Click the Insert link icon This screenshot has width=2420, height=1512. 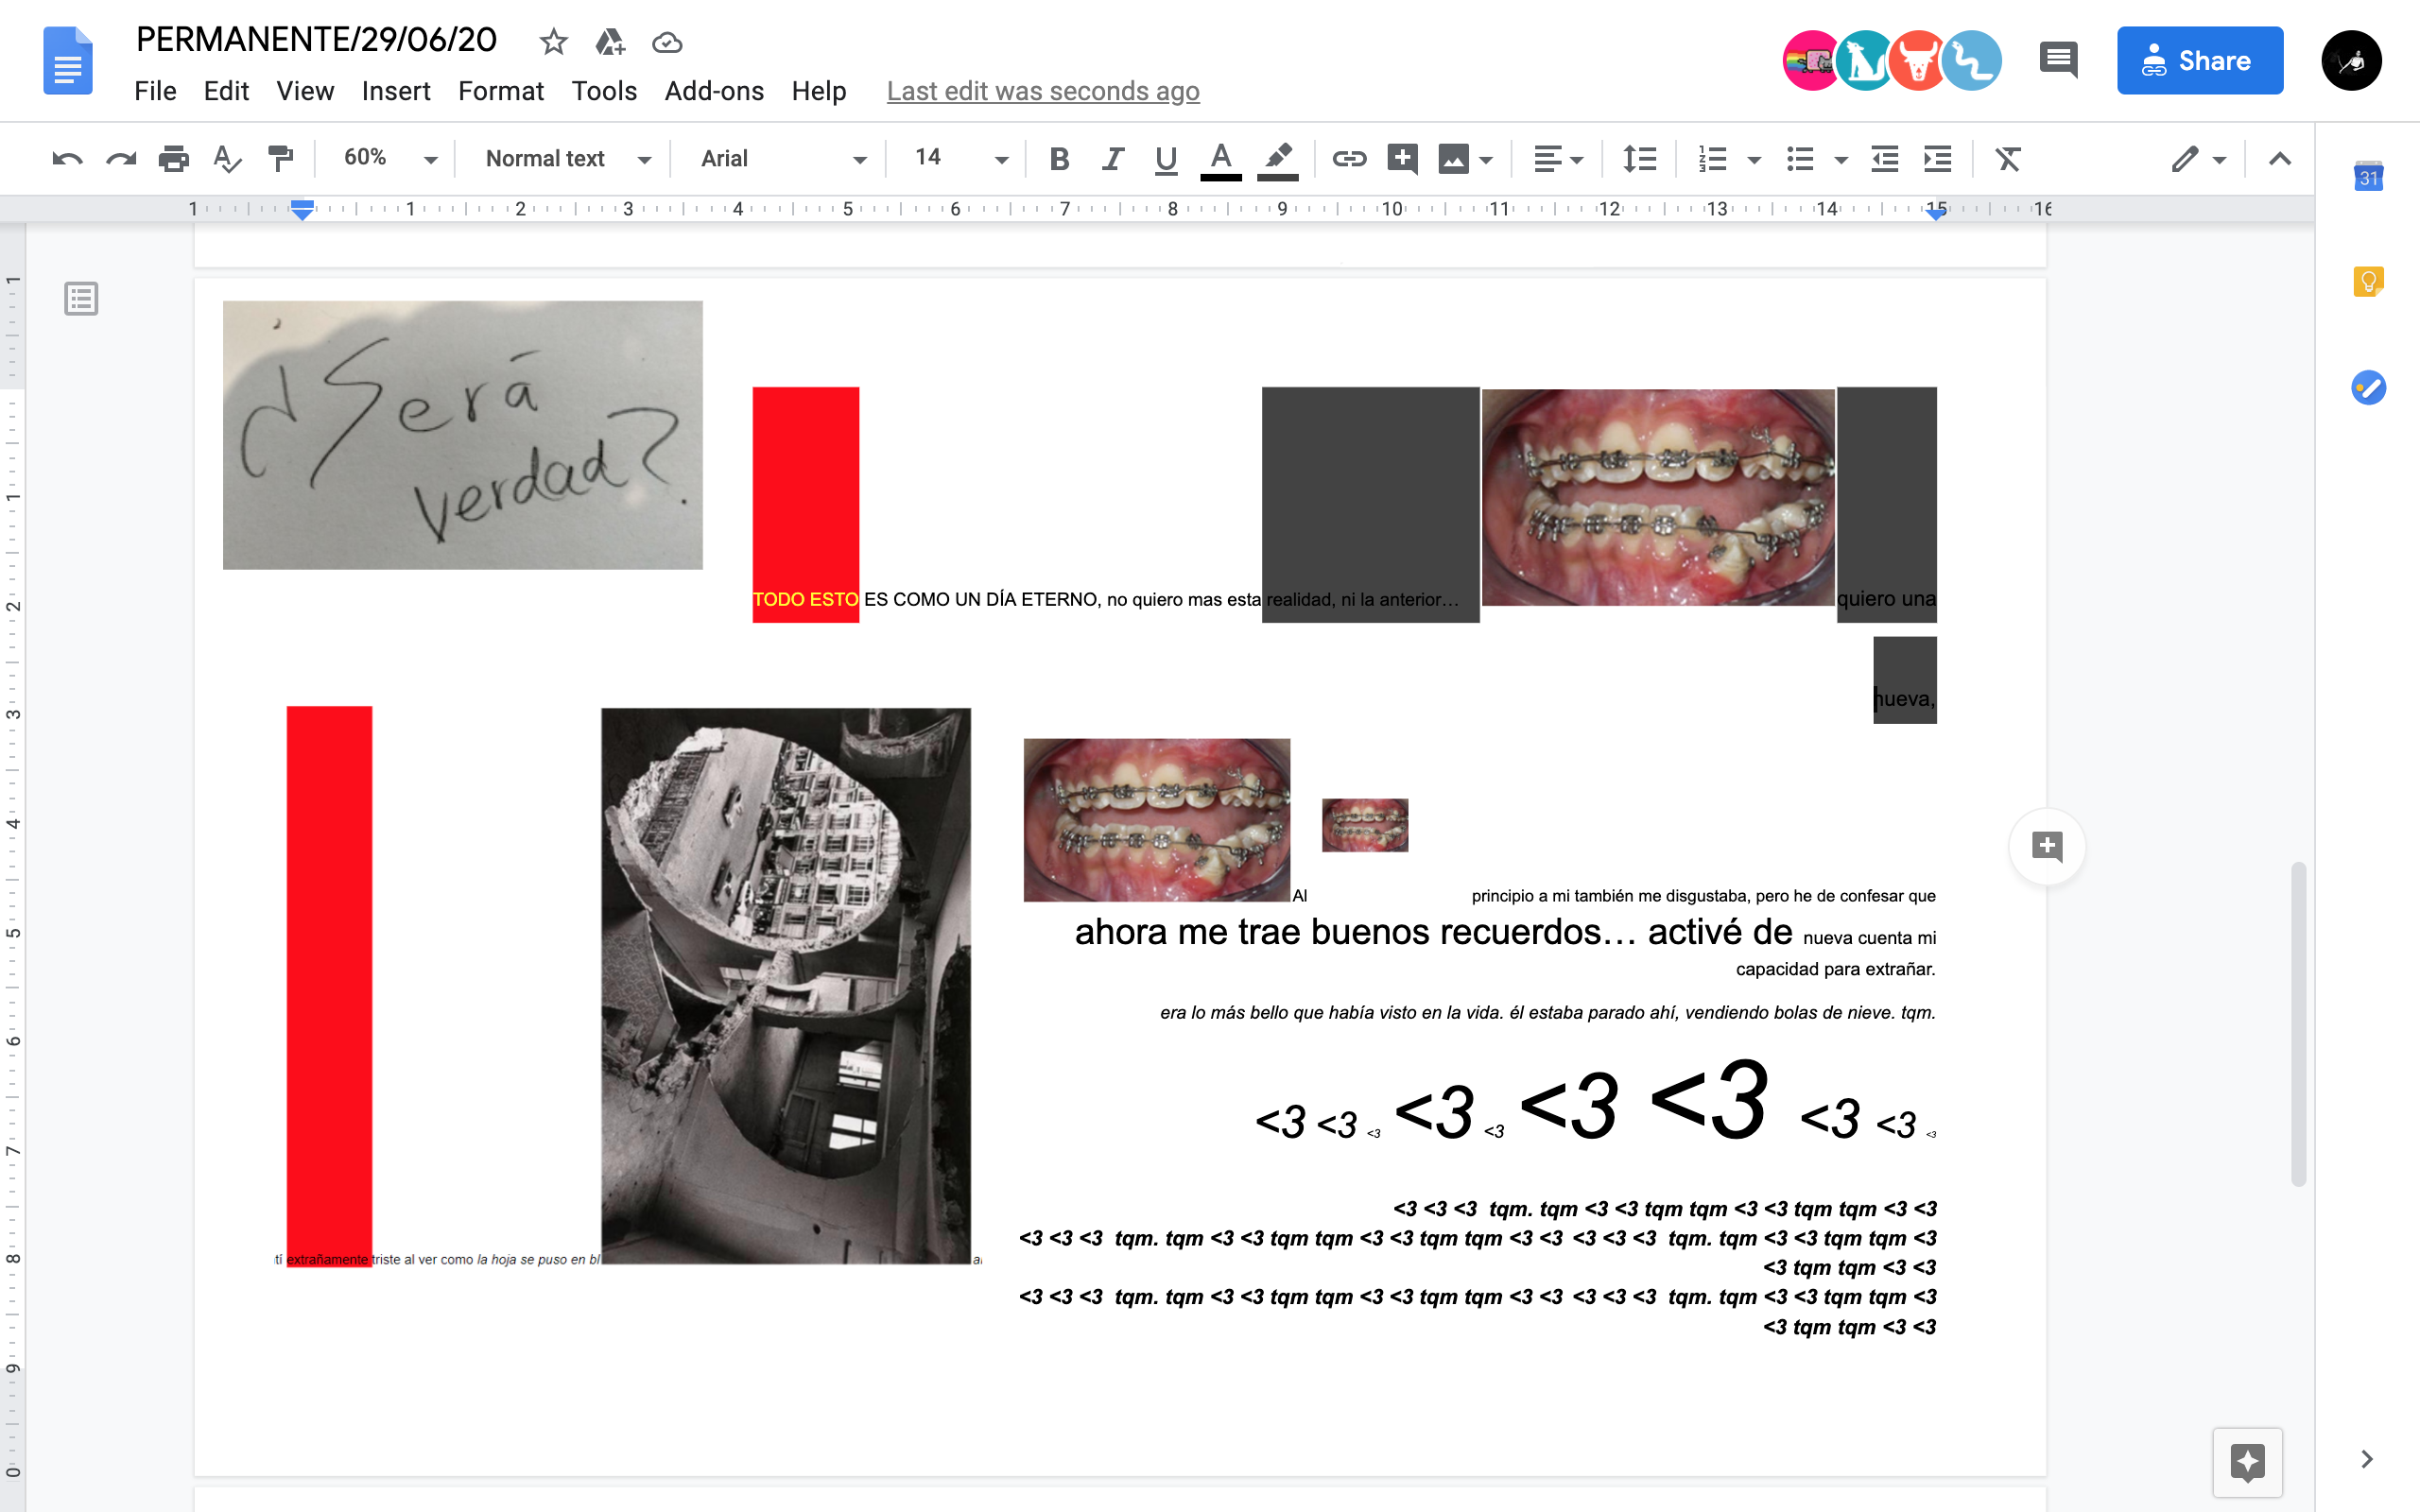point(1348,159)
